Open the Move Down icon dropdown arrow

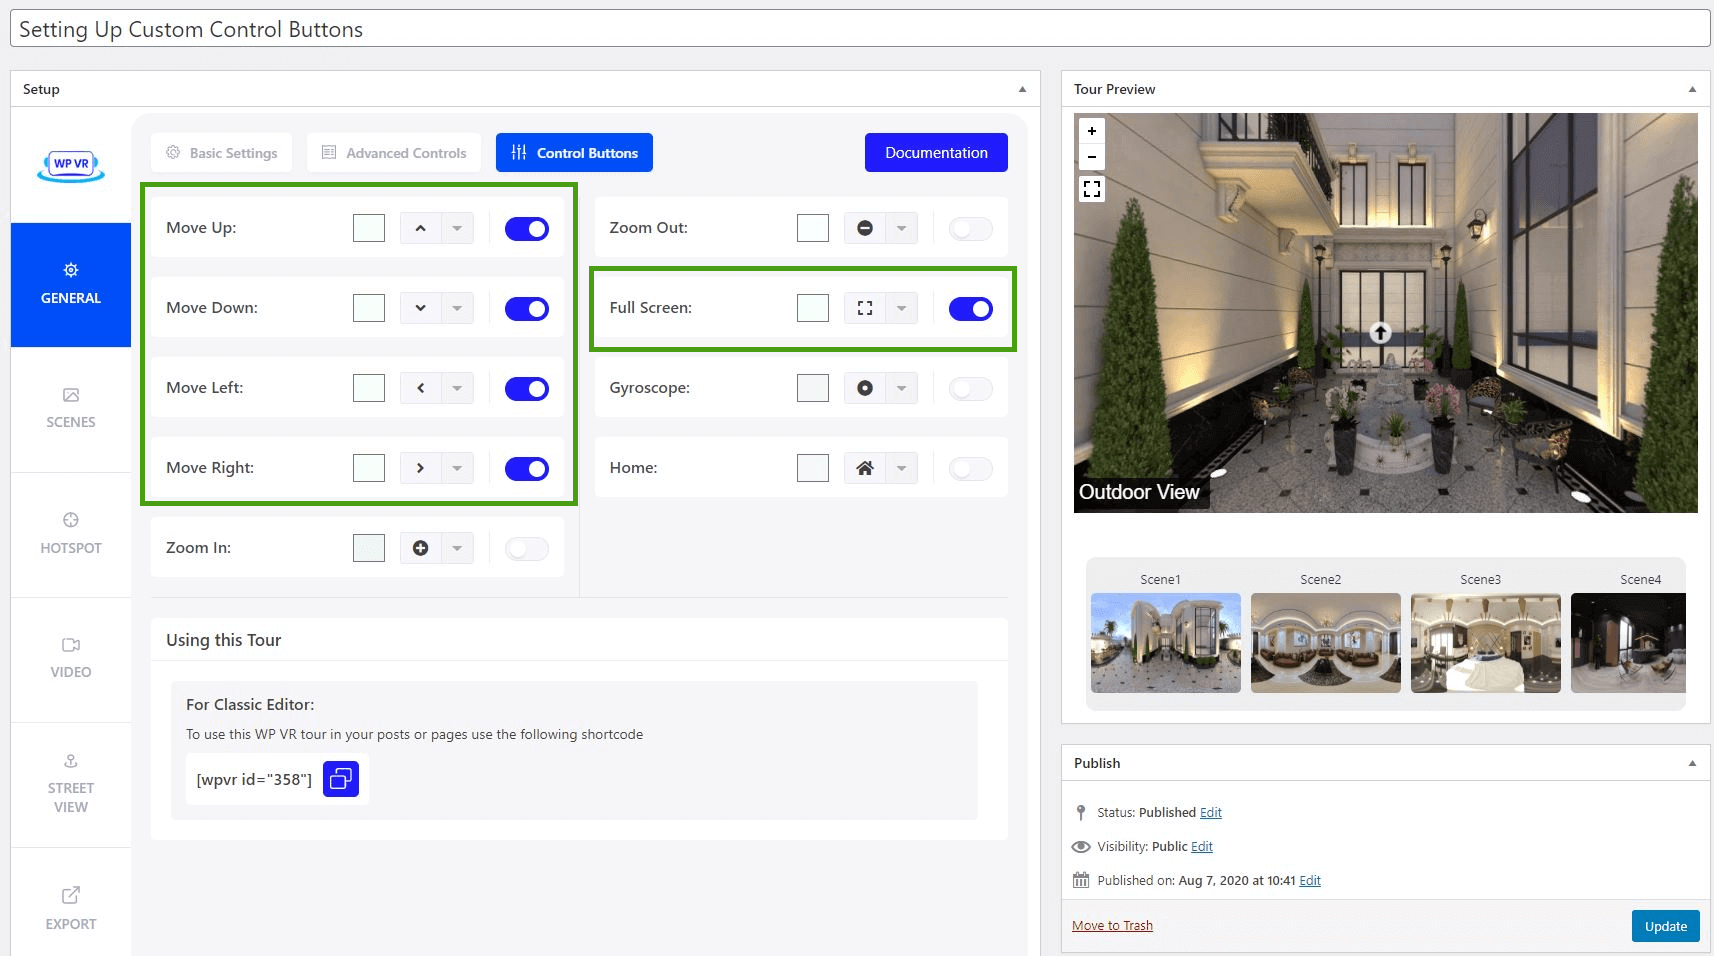[457, 308]
